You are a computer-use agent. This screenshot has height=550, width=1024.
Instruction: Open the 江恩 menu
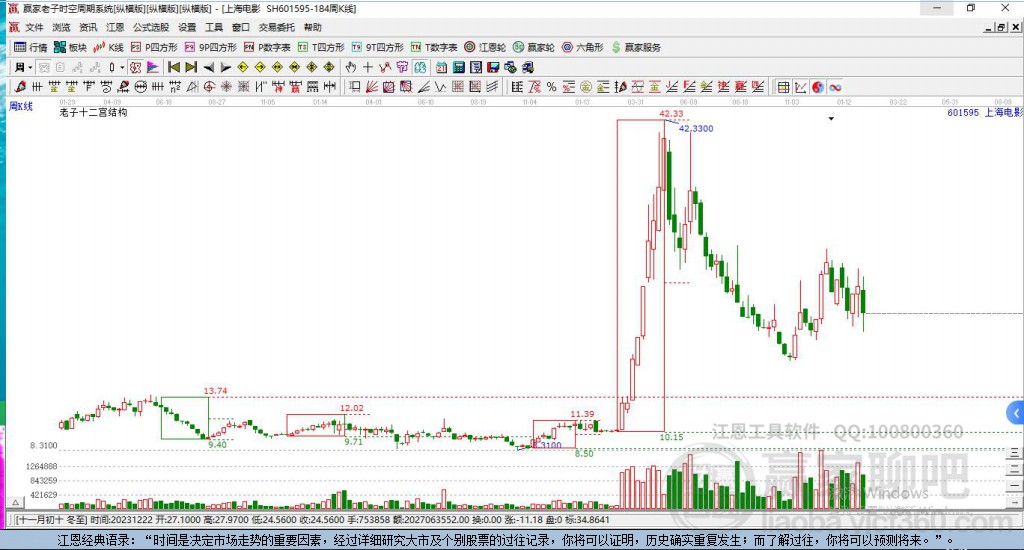coord(115,27)
